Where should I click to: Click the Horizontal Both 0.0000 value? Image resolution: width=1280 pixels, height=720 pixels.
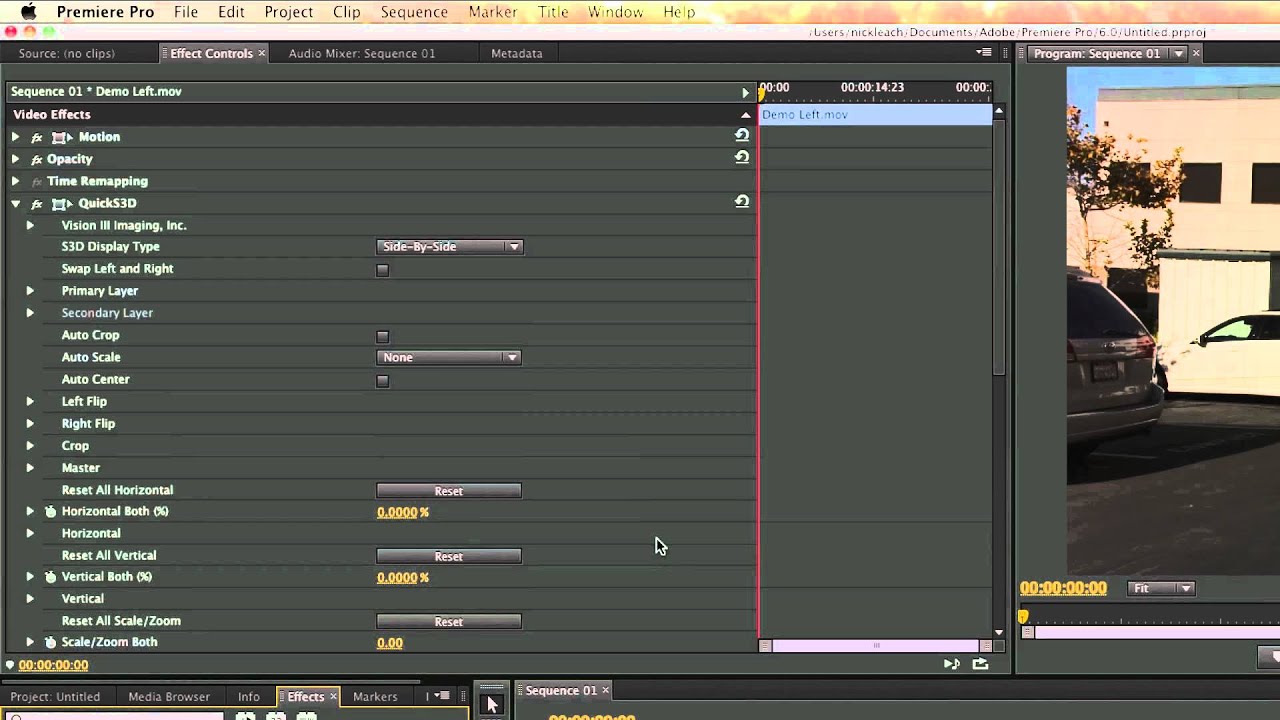pos(397,512)
